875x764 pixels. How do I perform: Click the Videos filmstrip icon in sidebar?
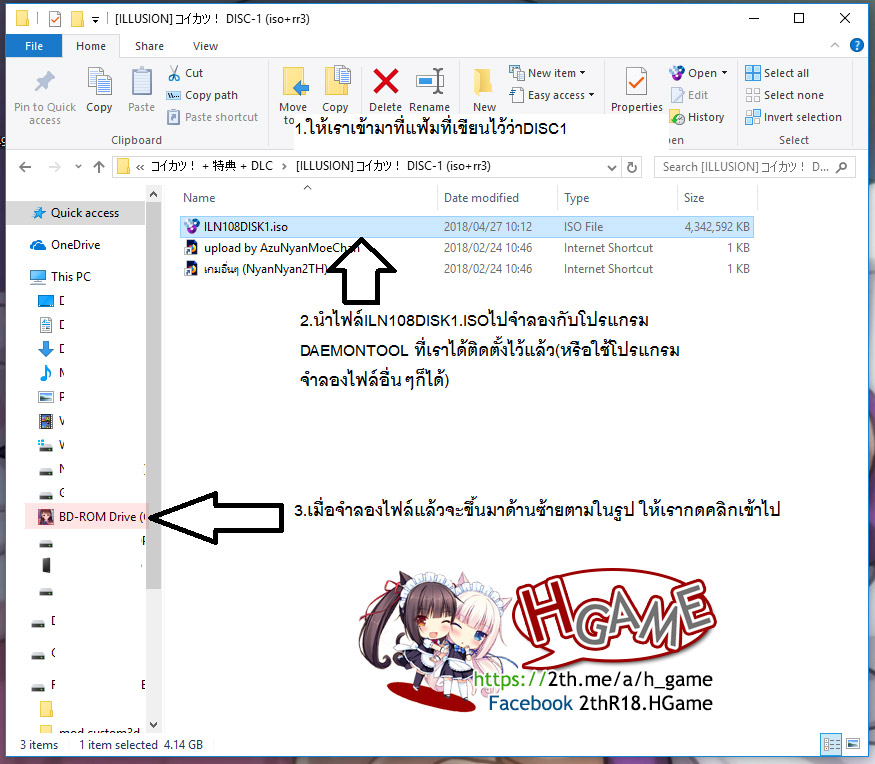click(x=46, y=421)
